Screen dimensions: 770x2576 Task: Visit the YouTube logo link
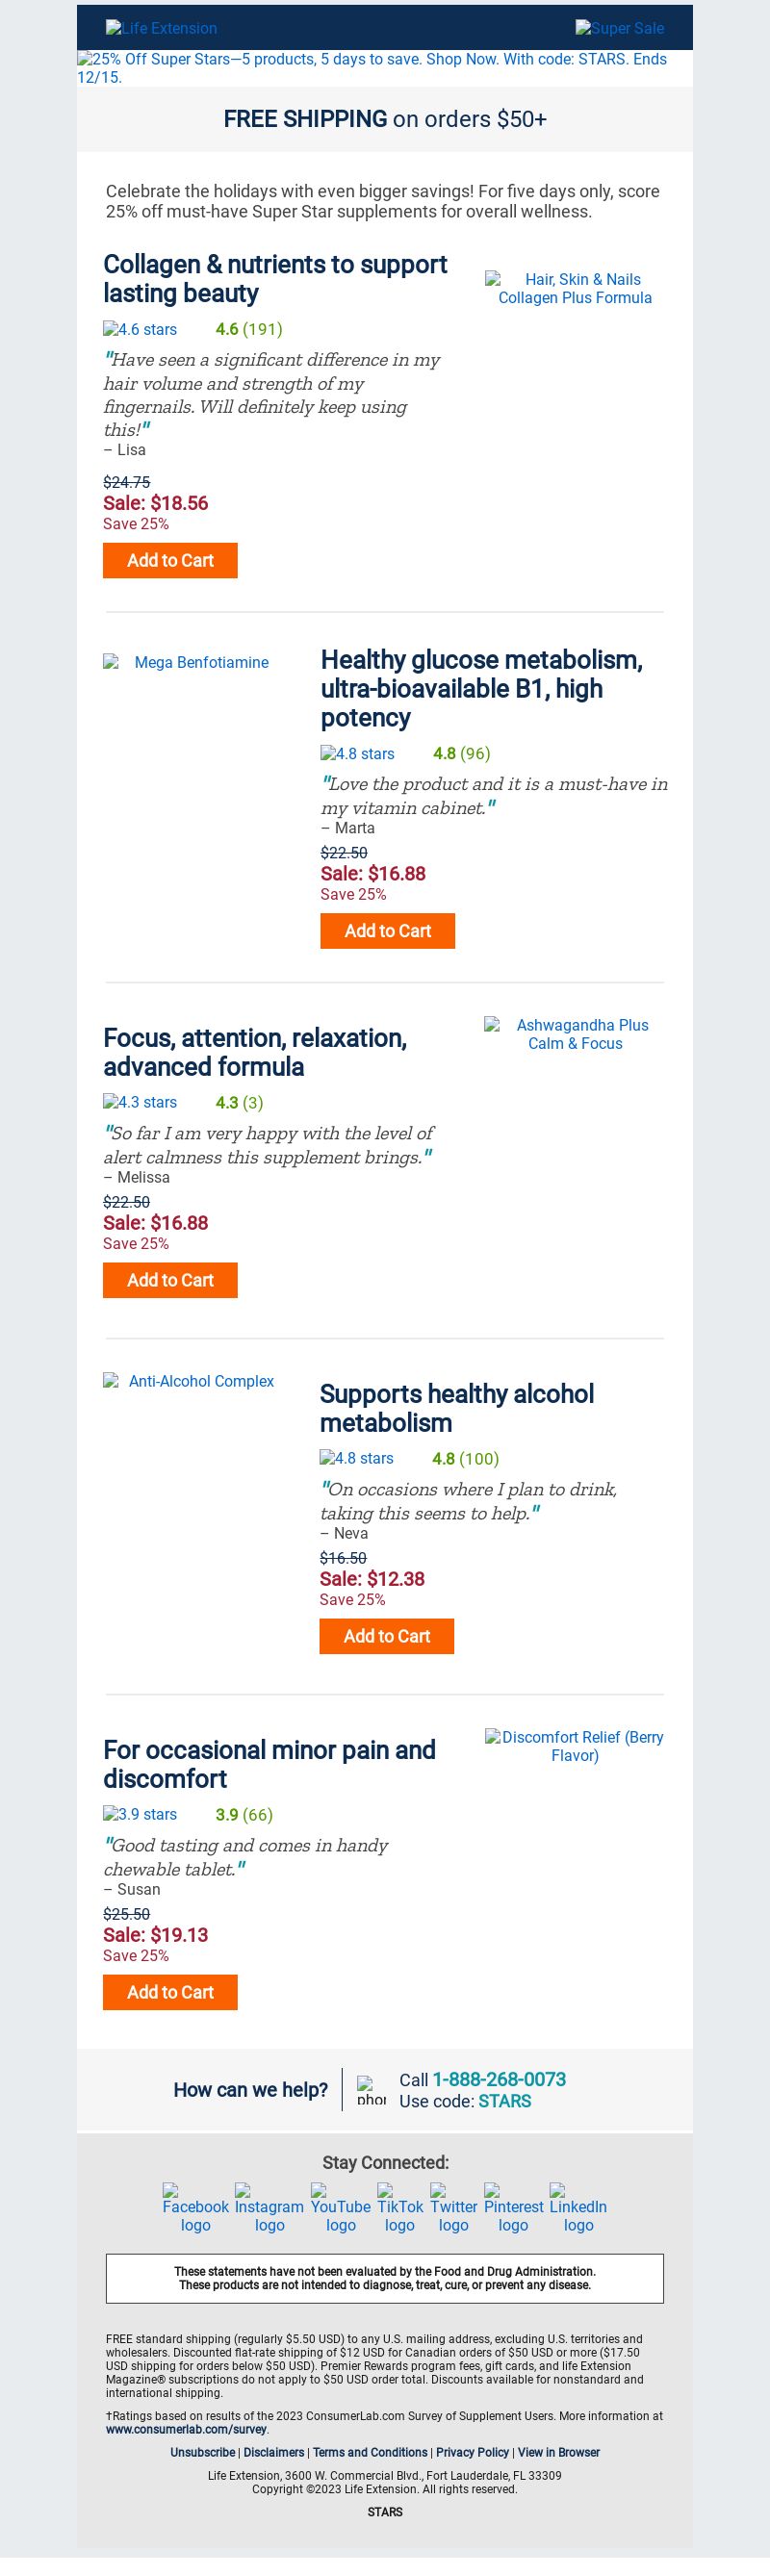pos(340,2208)
